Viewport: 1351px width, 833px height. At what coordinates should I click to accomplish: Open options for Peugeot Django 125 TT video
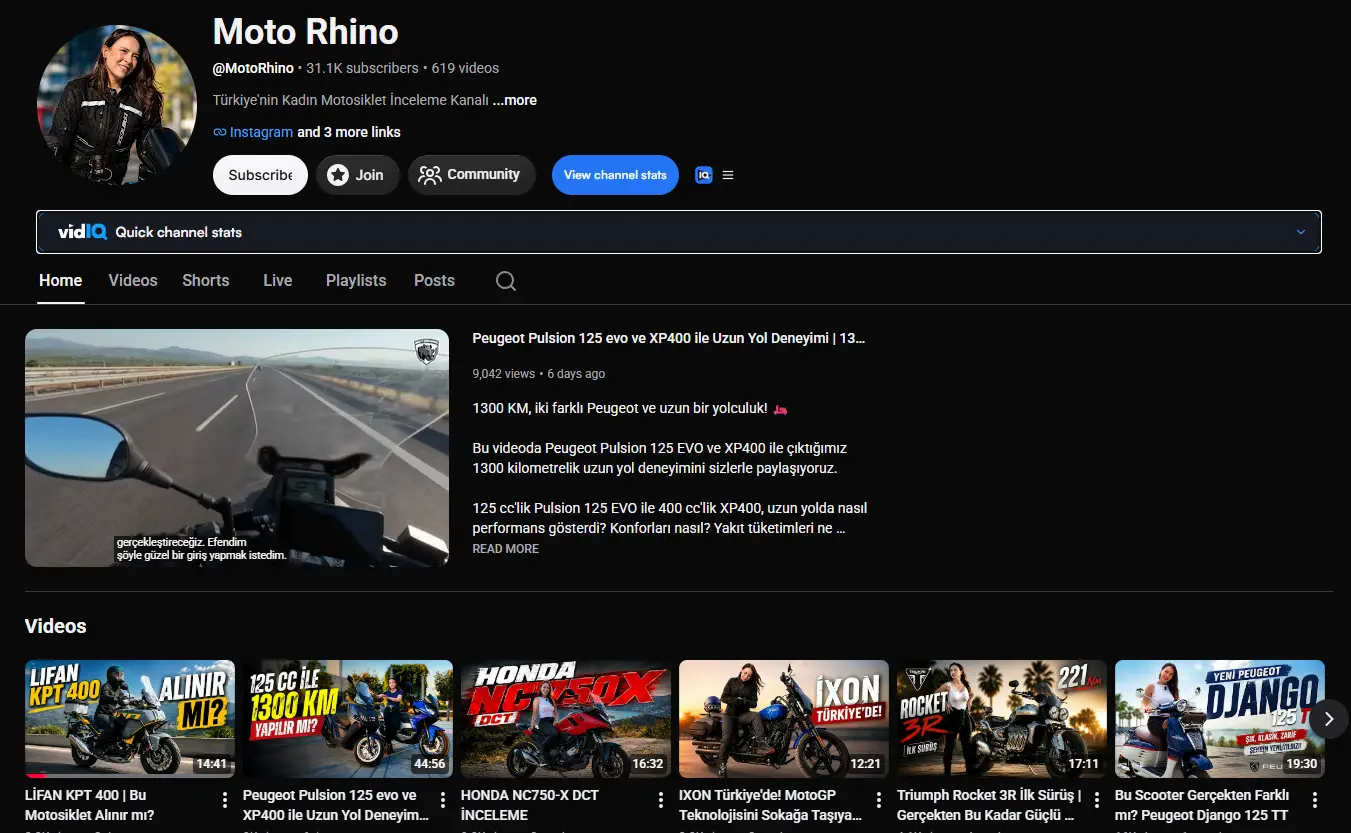1314,800
